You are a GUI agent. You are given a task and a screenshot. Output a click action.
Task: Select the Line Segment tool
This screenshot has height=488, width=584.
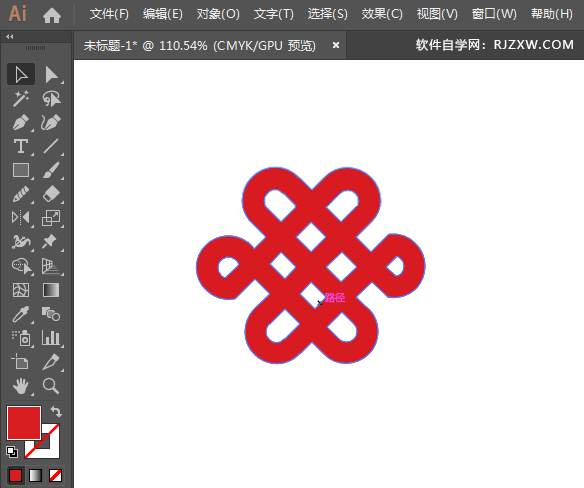coord(51,146)
